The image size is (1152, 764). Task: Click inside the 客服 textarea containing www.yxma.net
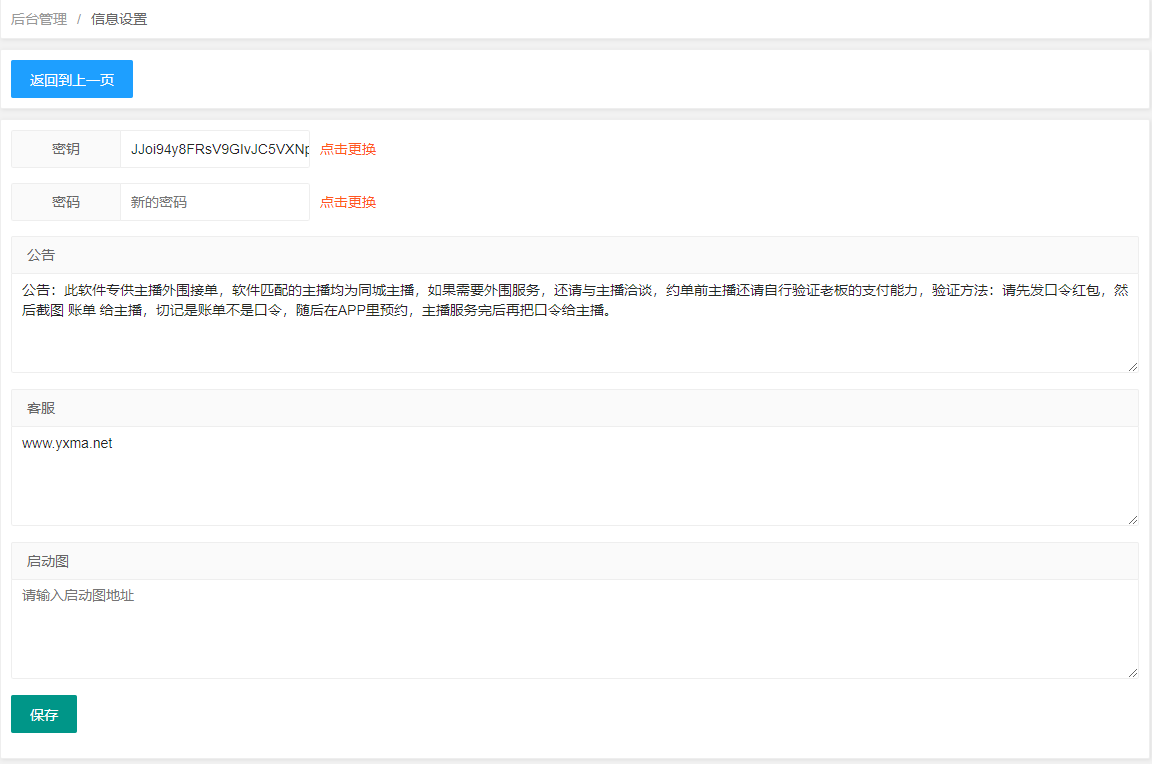[575, 476]
